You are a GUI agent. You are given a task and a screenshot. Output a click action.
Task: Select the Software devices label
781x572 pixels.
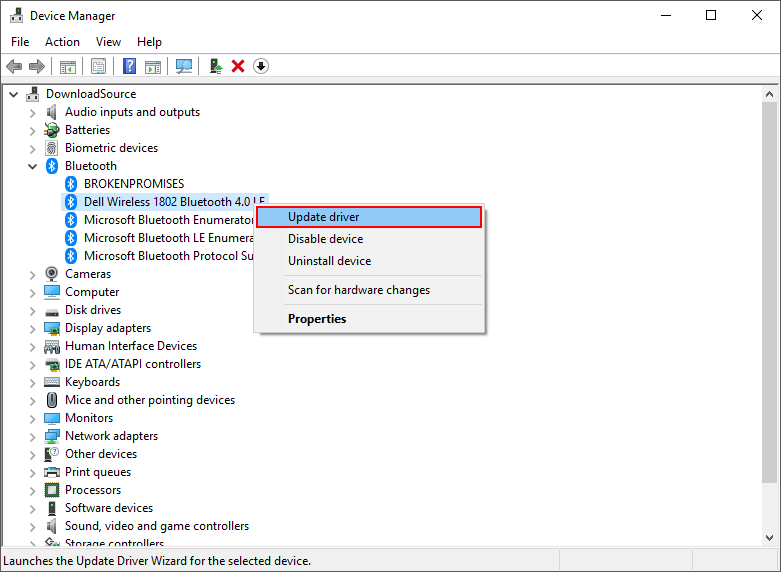[x=109, y=508]
